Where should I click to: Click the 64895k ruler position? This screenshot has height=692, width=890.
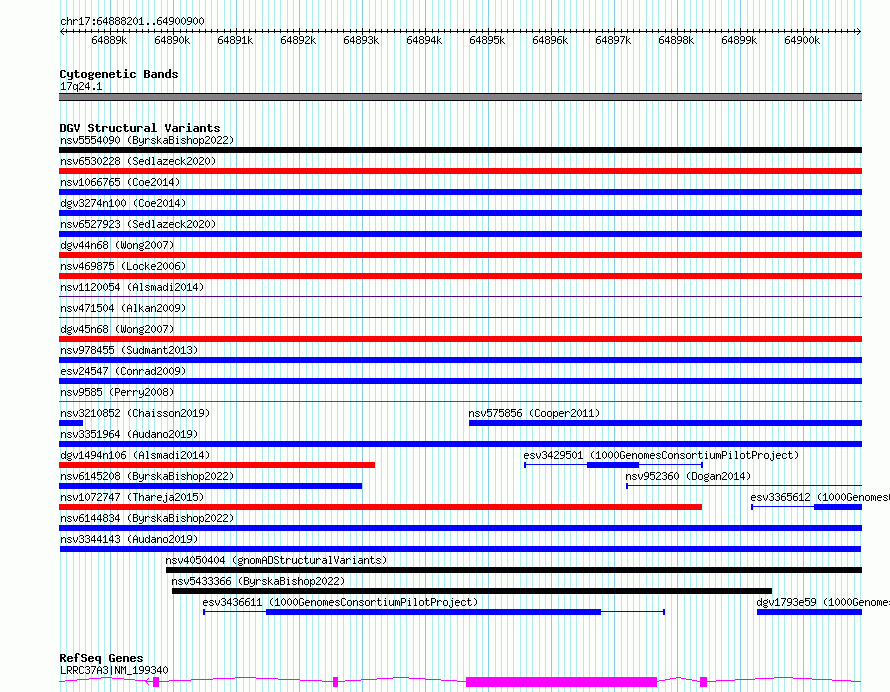pyautogui.click(x=487, y=40)
